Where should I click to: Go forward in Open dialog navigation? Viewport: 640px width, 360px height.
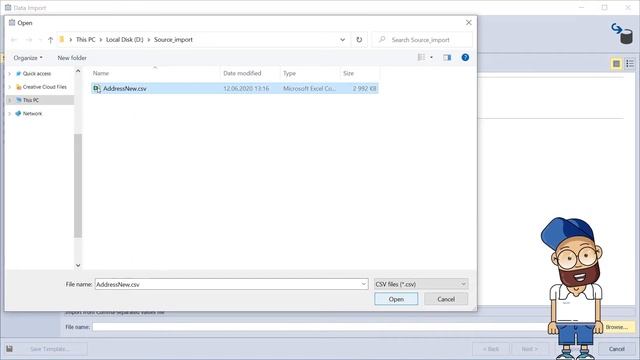pyautogui.click(x=29, y=40)
